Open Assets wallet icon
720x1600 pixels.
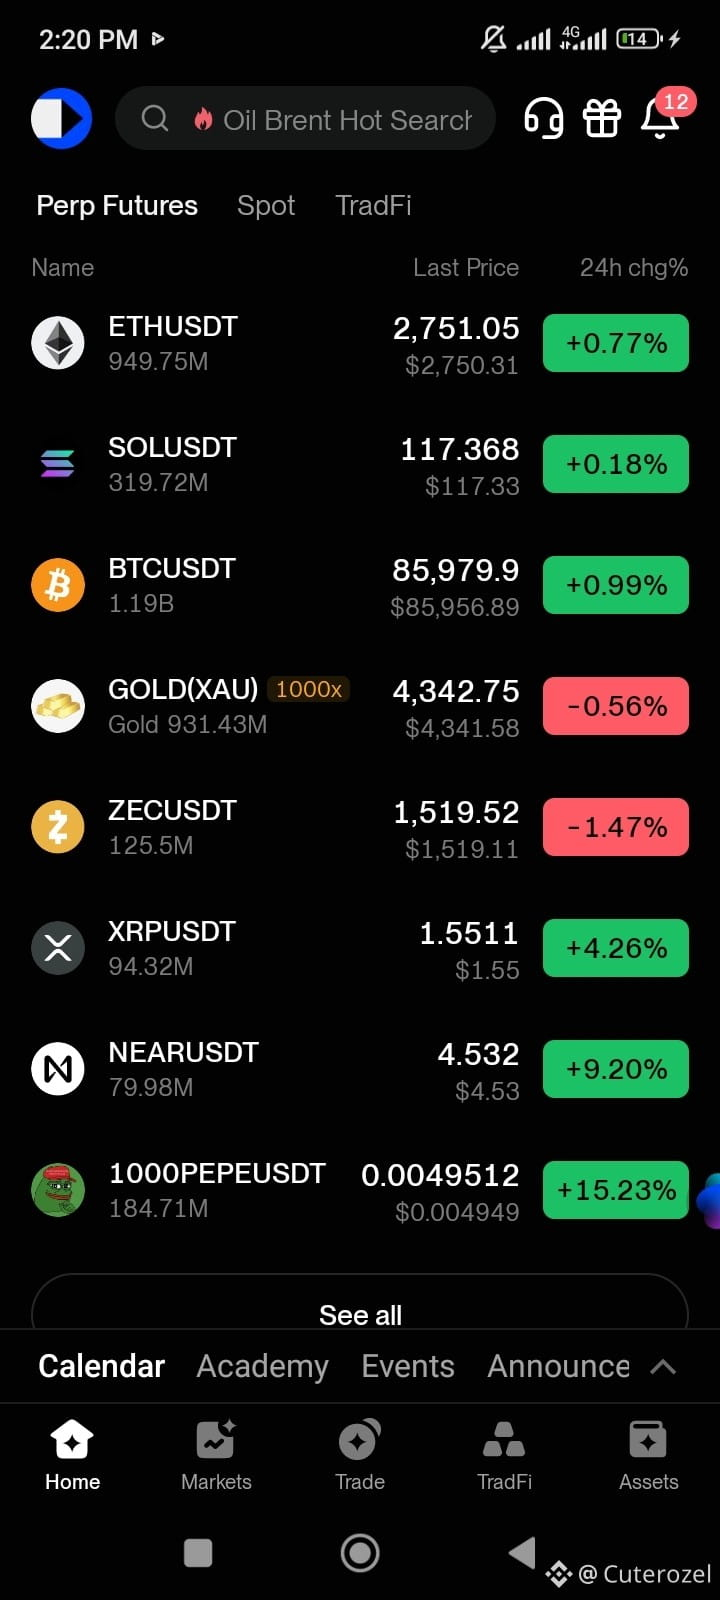click(648, 1456)
